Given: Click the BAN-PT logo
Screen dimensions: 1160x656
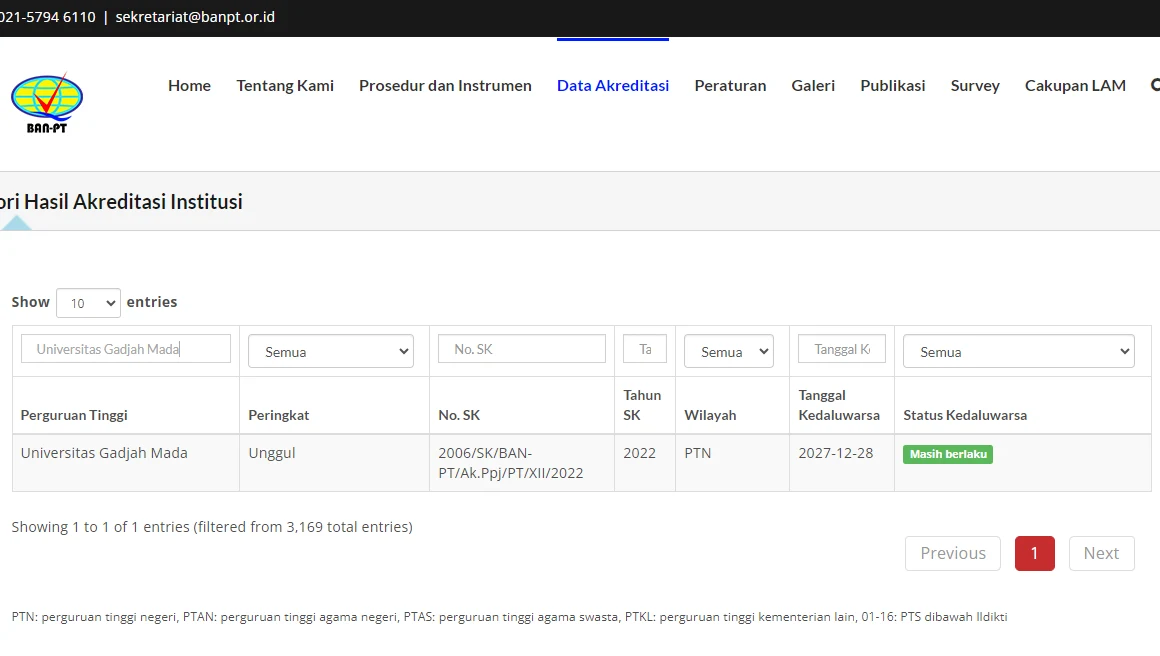Looking at the screenshot, I should tap(47, 104).
